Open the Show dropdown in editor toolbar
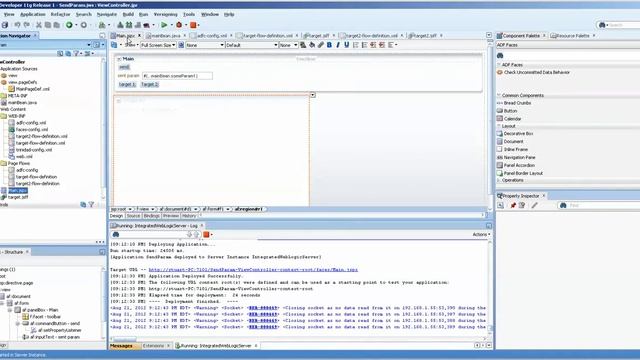This screenshot has width=640, height=360. (131, 45)
